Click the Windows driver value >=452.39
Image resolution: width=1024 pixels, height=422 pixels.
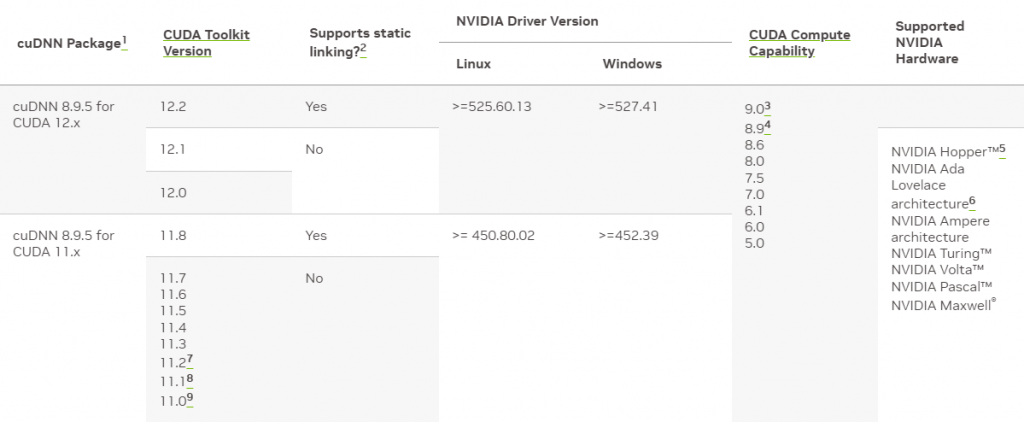[627, 235]
